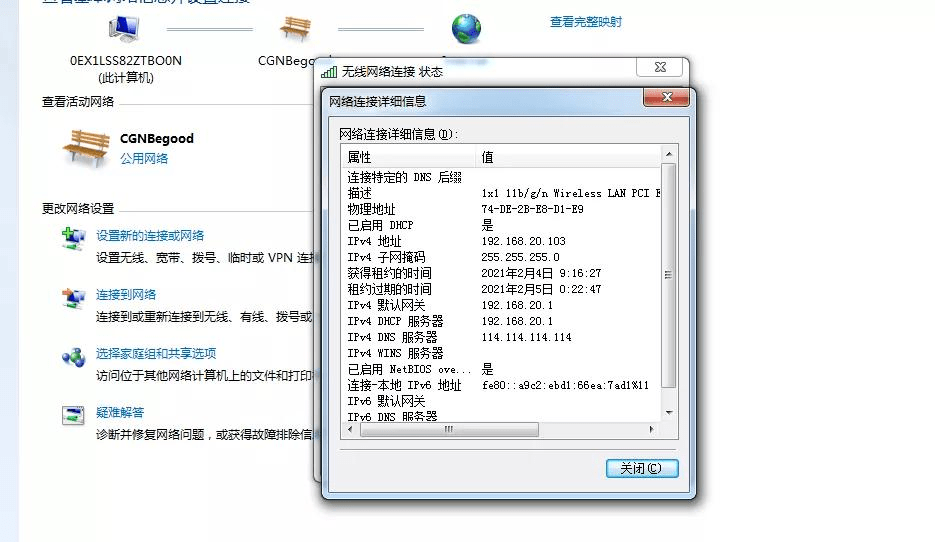The image size is (935, 542).
Task: Select the IPv4 子网掩码 row
Action: (x=502, y=257)
